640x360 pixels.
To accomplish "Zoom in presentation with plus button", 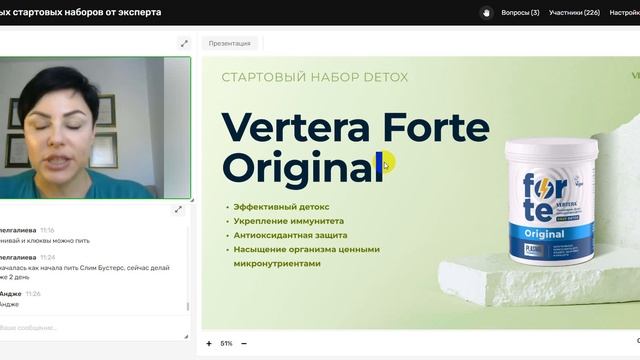I will pyautogui.click(x=209, y=344).
